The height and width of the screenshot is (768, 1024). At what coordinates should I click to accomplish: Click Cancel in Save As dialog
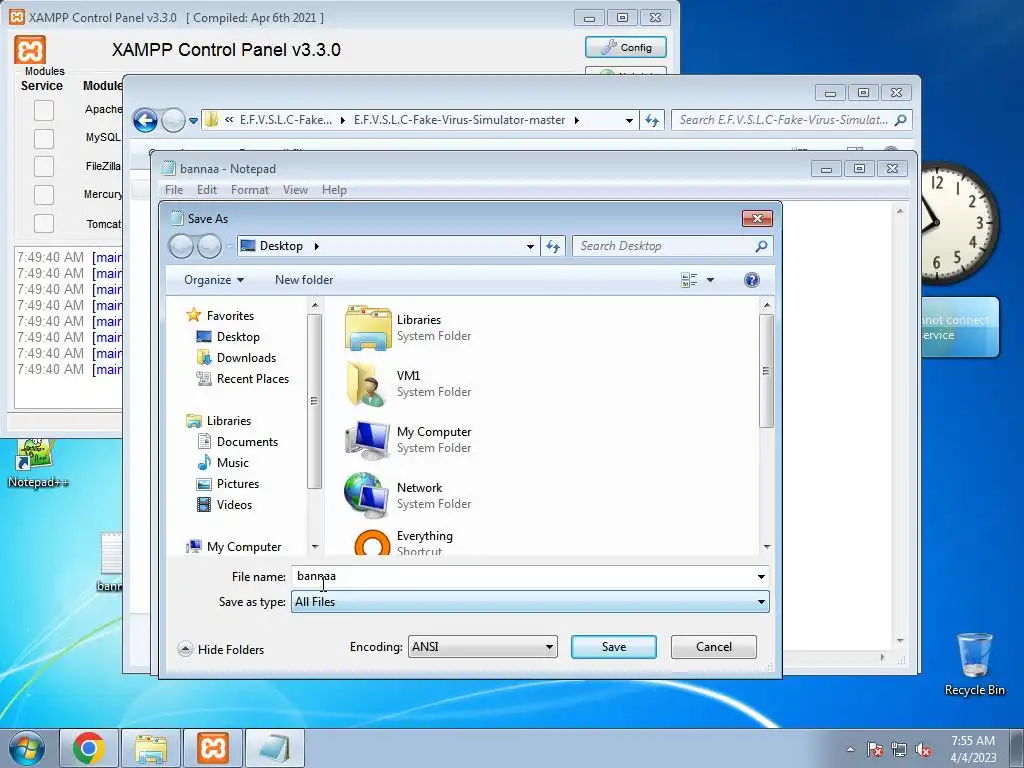pyautogui.click(x=713, y=647)
